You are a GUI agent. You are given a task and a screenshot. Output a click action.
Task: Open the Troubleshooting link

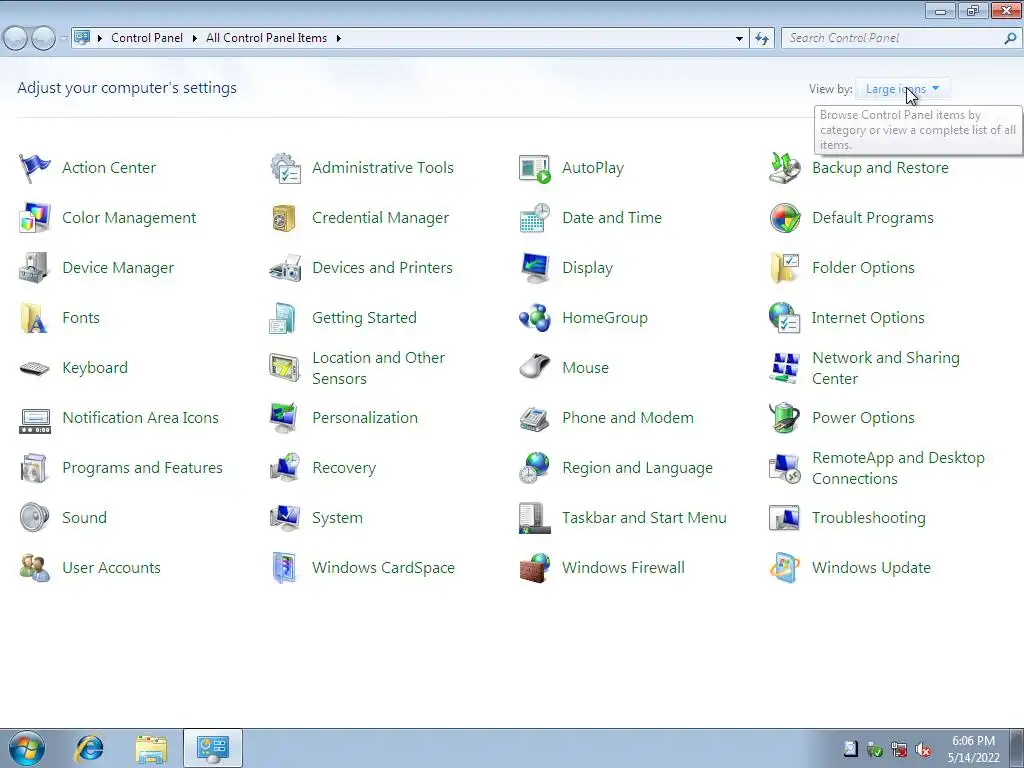coord(869,518)
